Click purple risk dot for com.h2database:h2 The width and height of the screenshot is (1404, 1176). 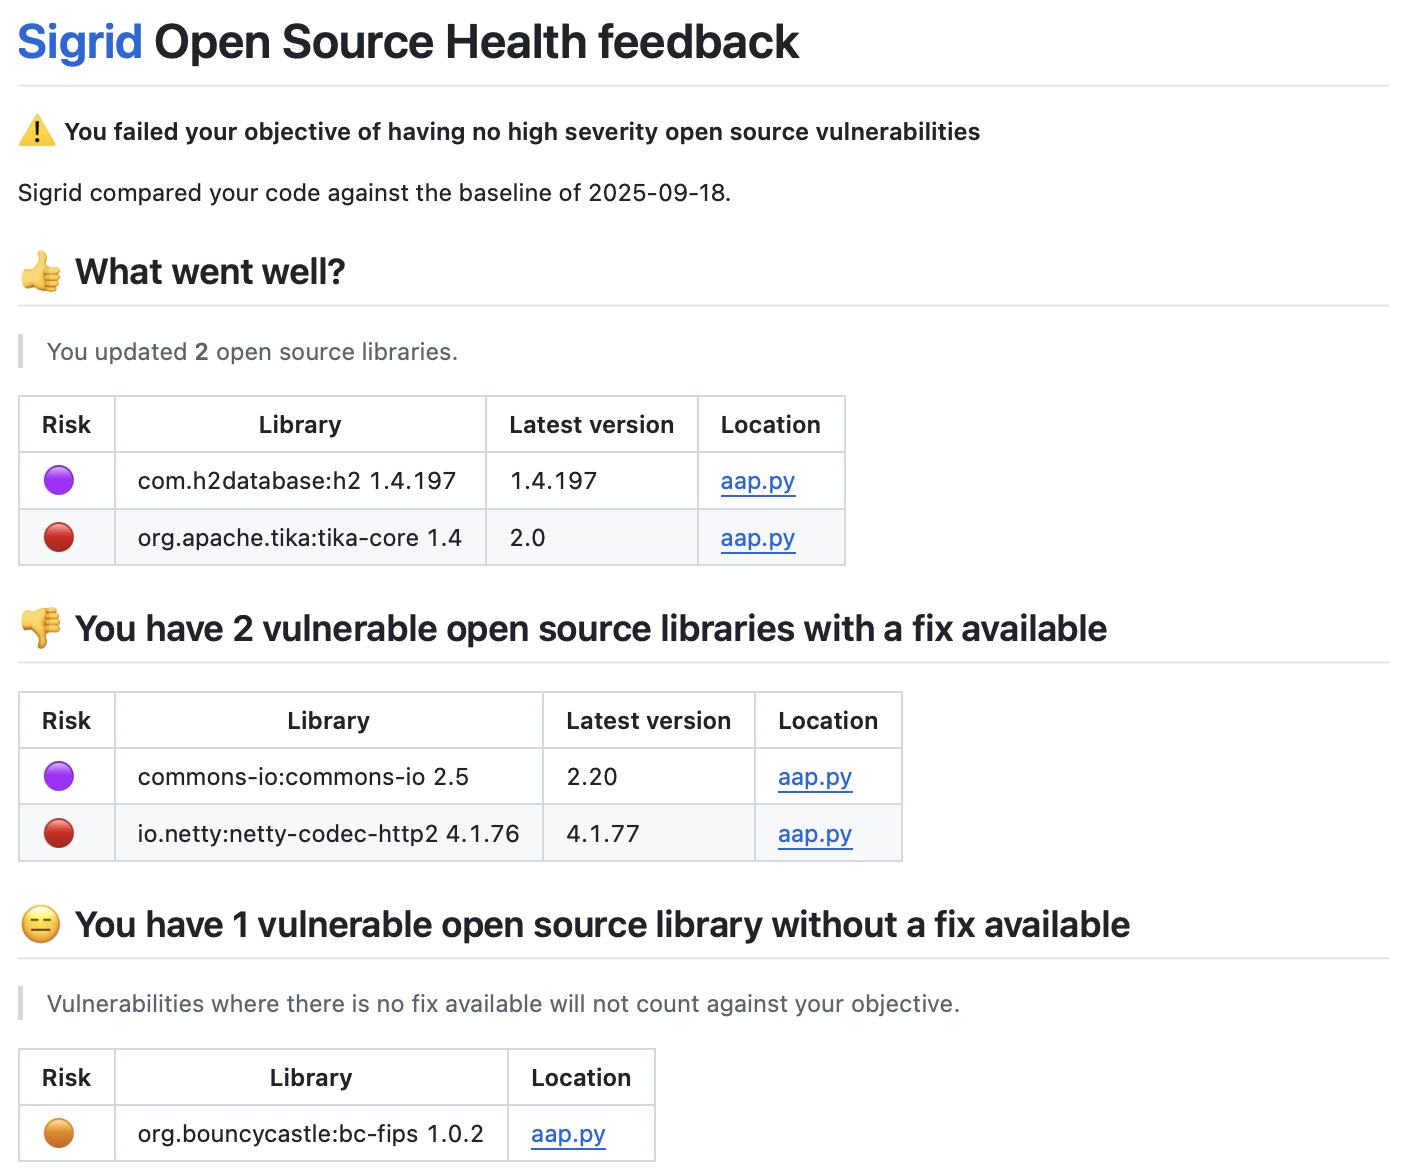click(59, 481)
